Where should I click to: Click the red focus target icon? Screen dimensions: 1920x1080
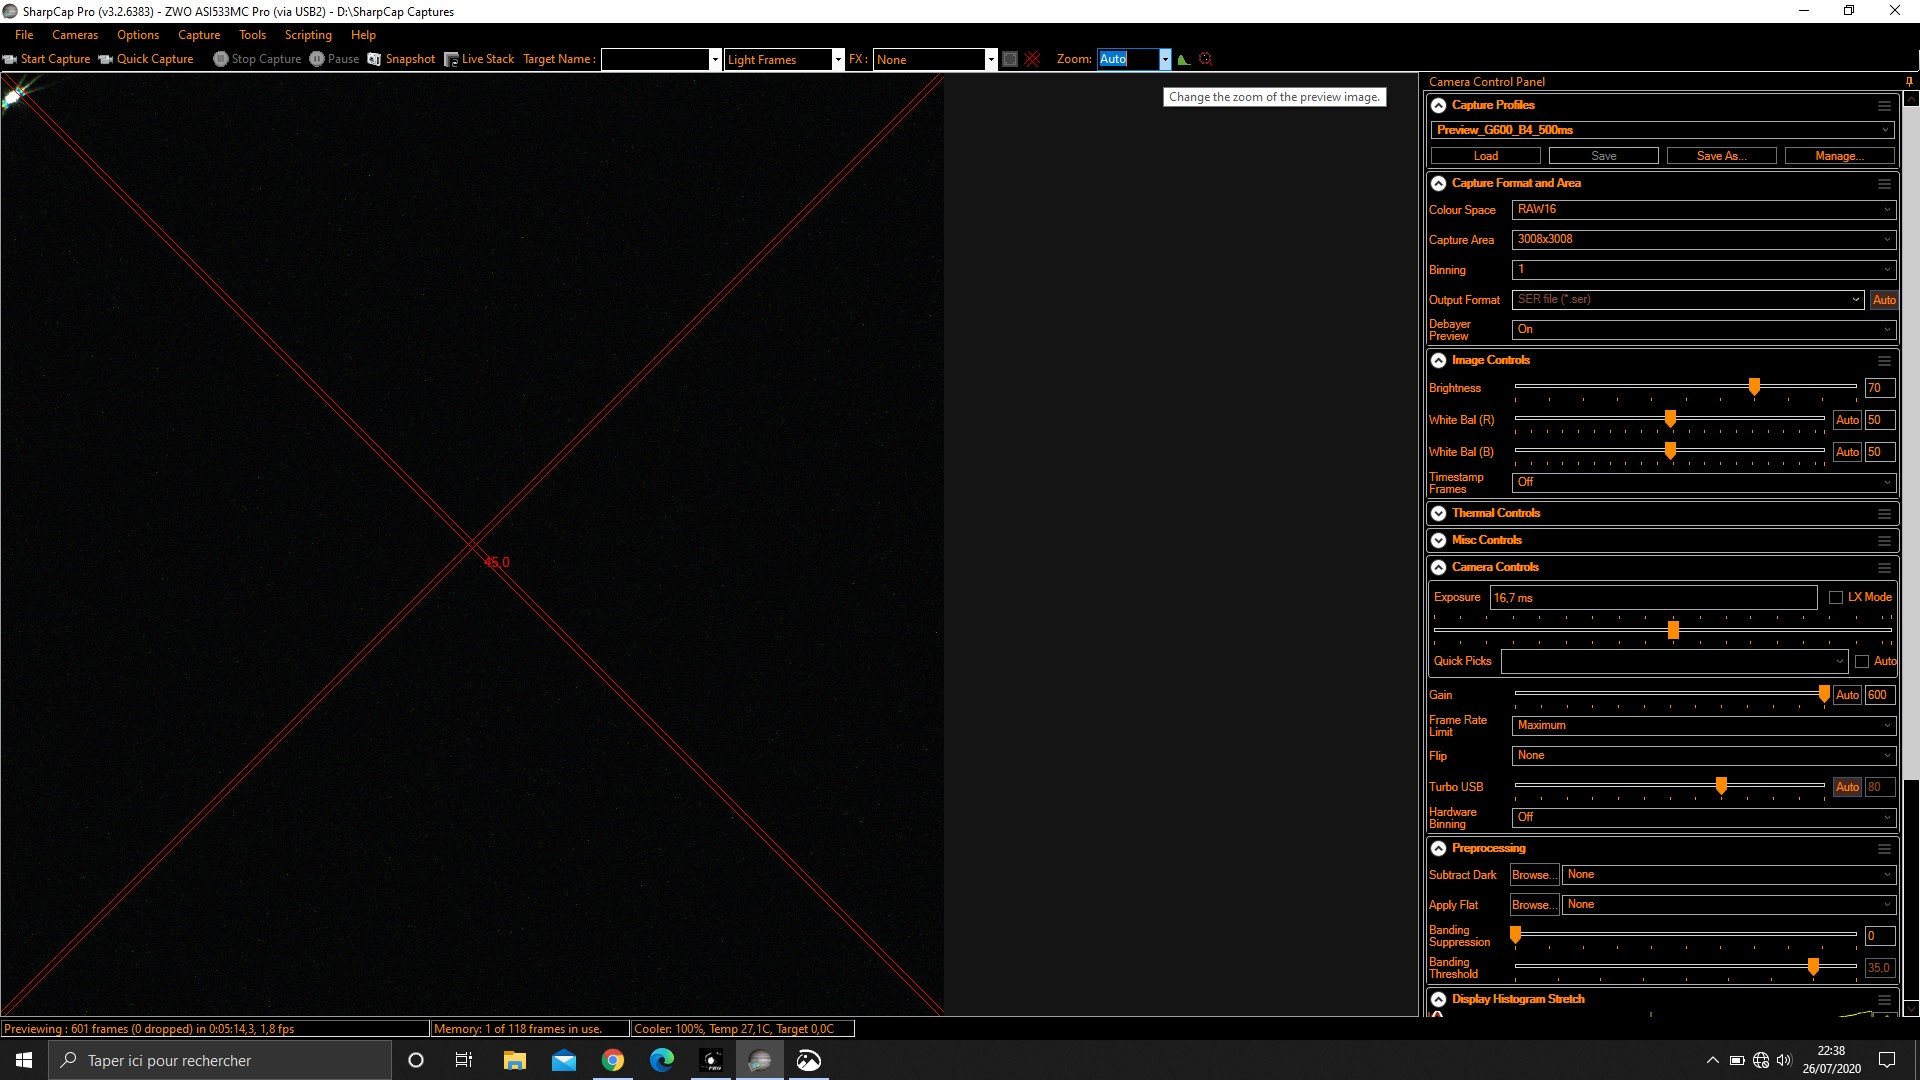pos(1205,59)
